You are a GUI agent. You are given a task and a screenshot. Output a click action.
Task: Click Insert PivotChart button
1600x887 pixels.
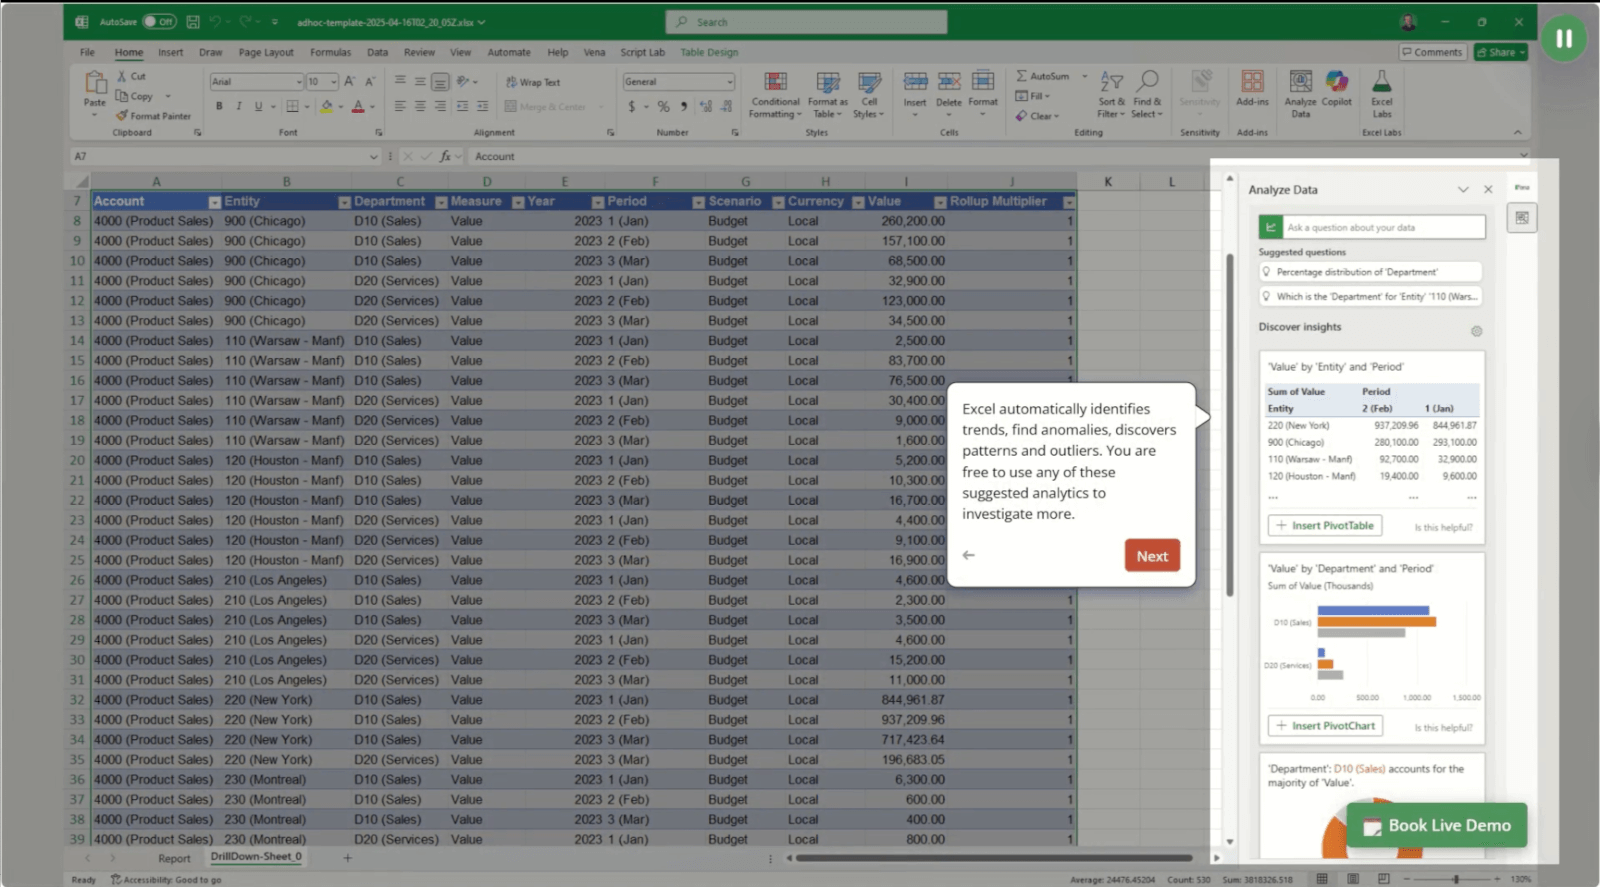click(x=1325, y=726)
